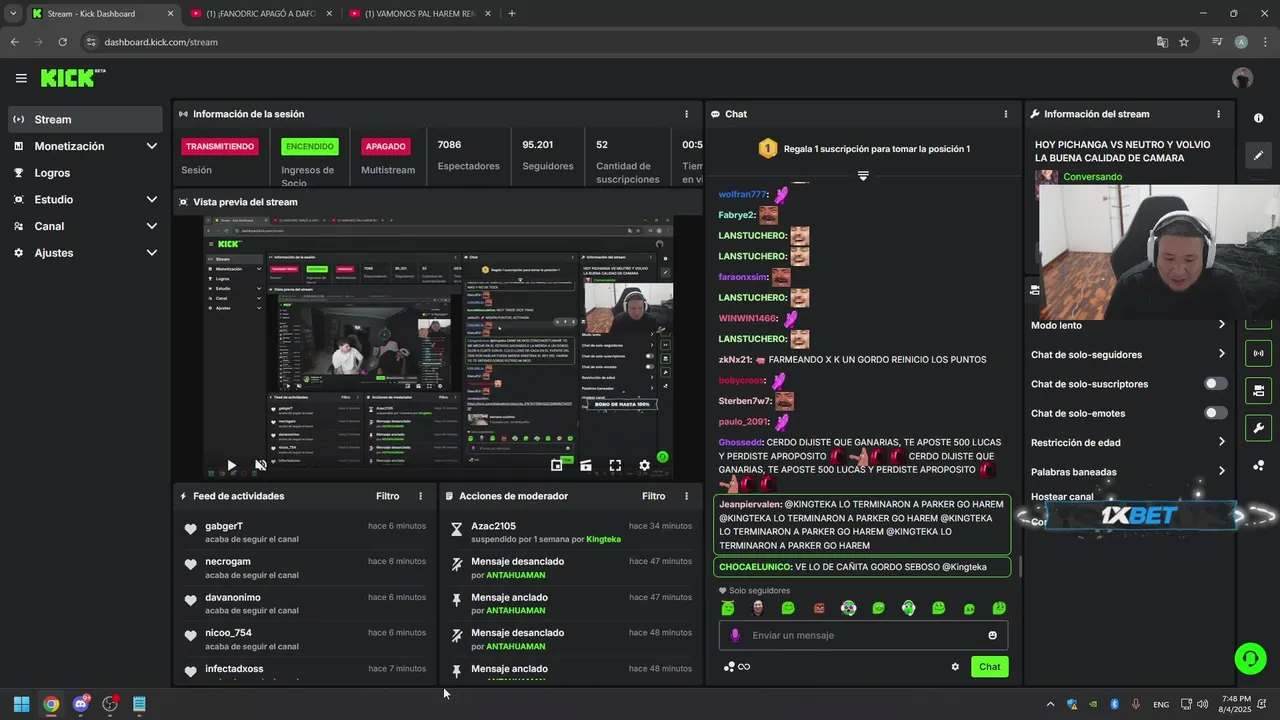Click the Conversando category link
This screenshot has height=720, width=1280.
pyautogui.click(x=1092, y=177)
